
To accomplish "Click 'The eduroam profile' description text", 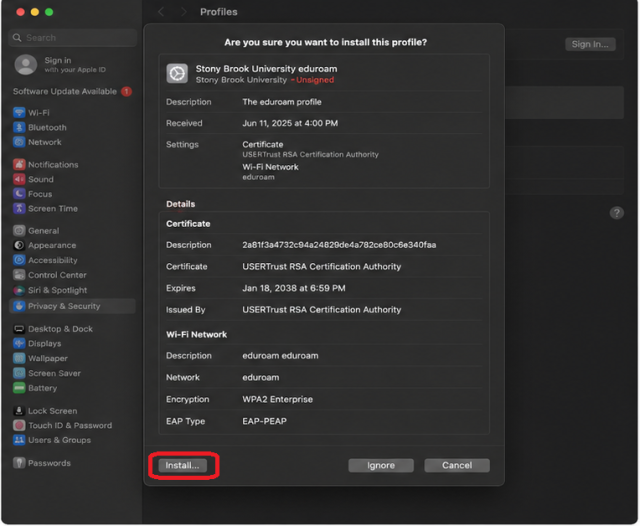I will 282,102.
